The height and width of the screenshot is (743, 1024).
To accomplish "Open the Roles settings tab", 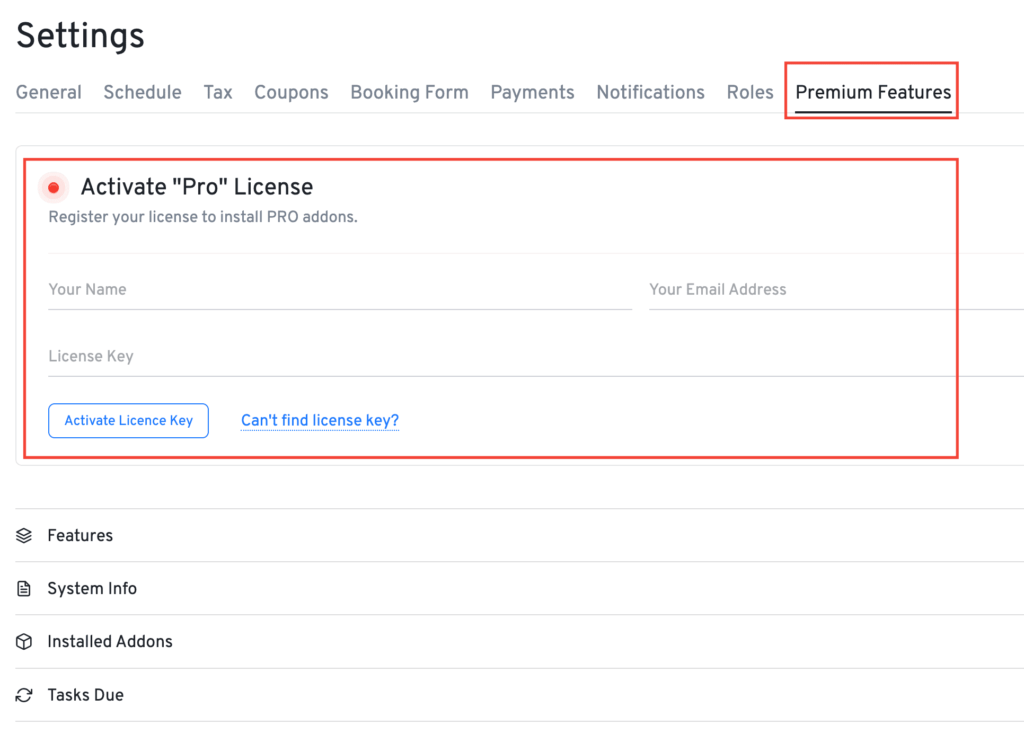I will pos(750,91).
